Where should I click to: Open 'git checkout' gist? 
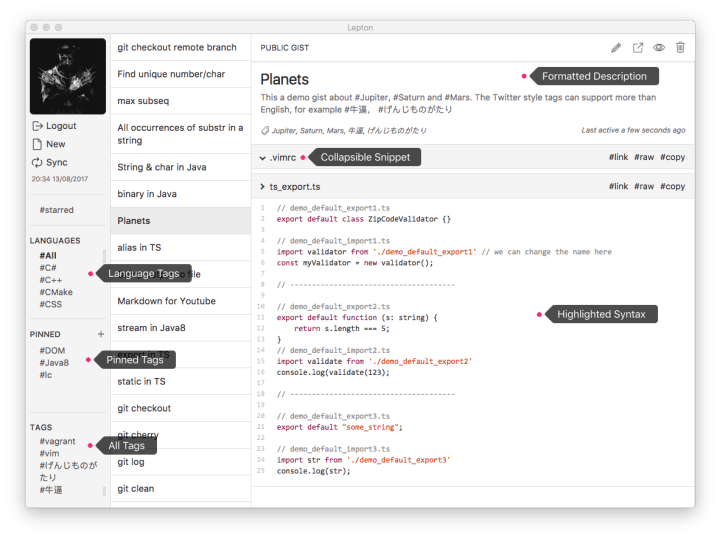coord(180,408)
